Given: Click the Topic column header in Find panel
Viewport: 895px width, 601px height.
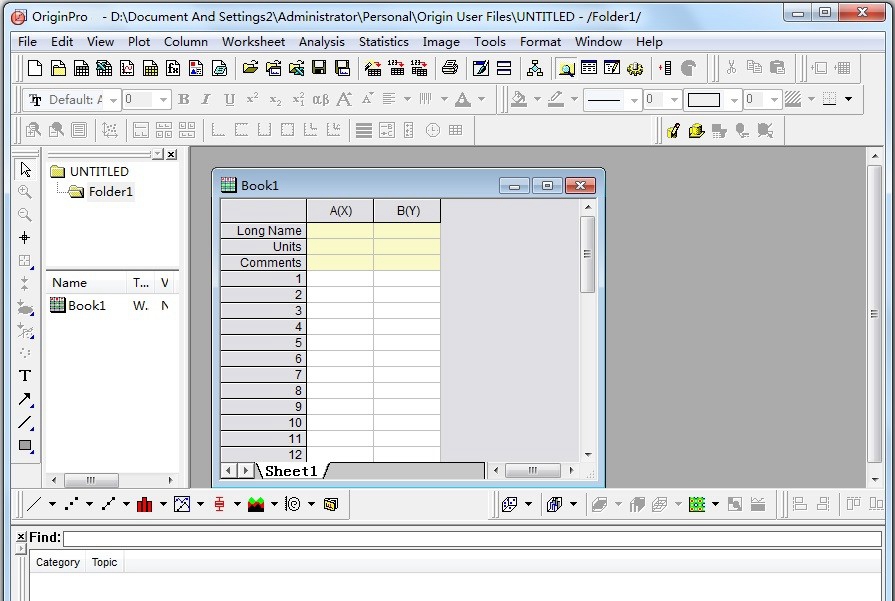Looking at the screenshot, I should [x=104, y=562].
